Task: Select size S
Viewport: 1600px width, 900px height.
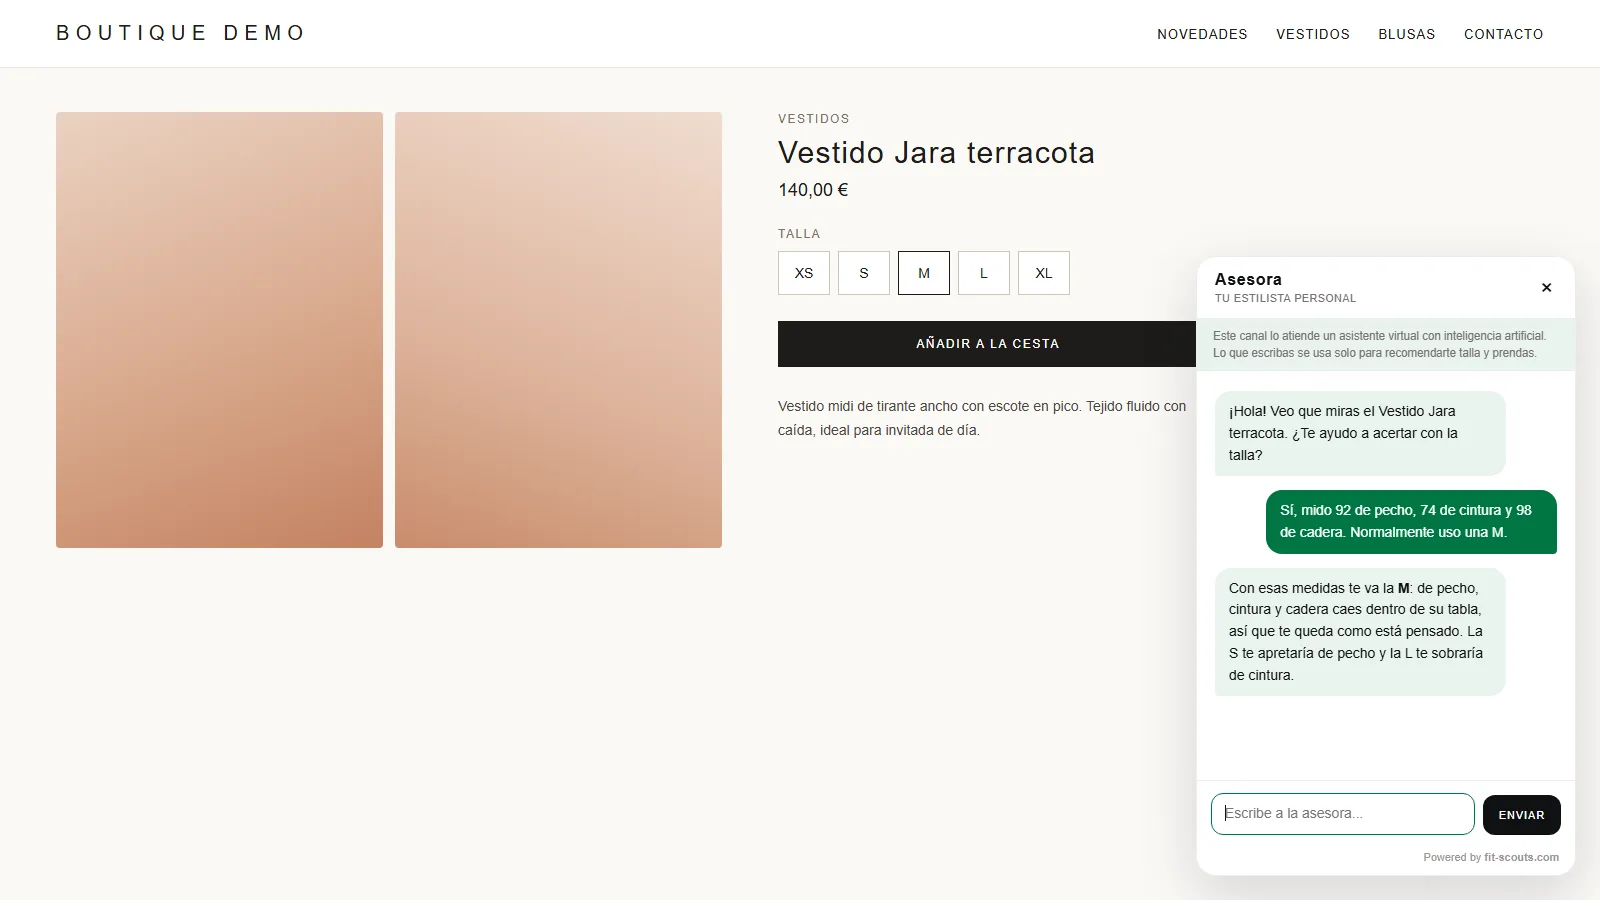Action: (x=864, y=273)
